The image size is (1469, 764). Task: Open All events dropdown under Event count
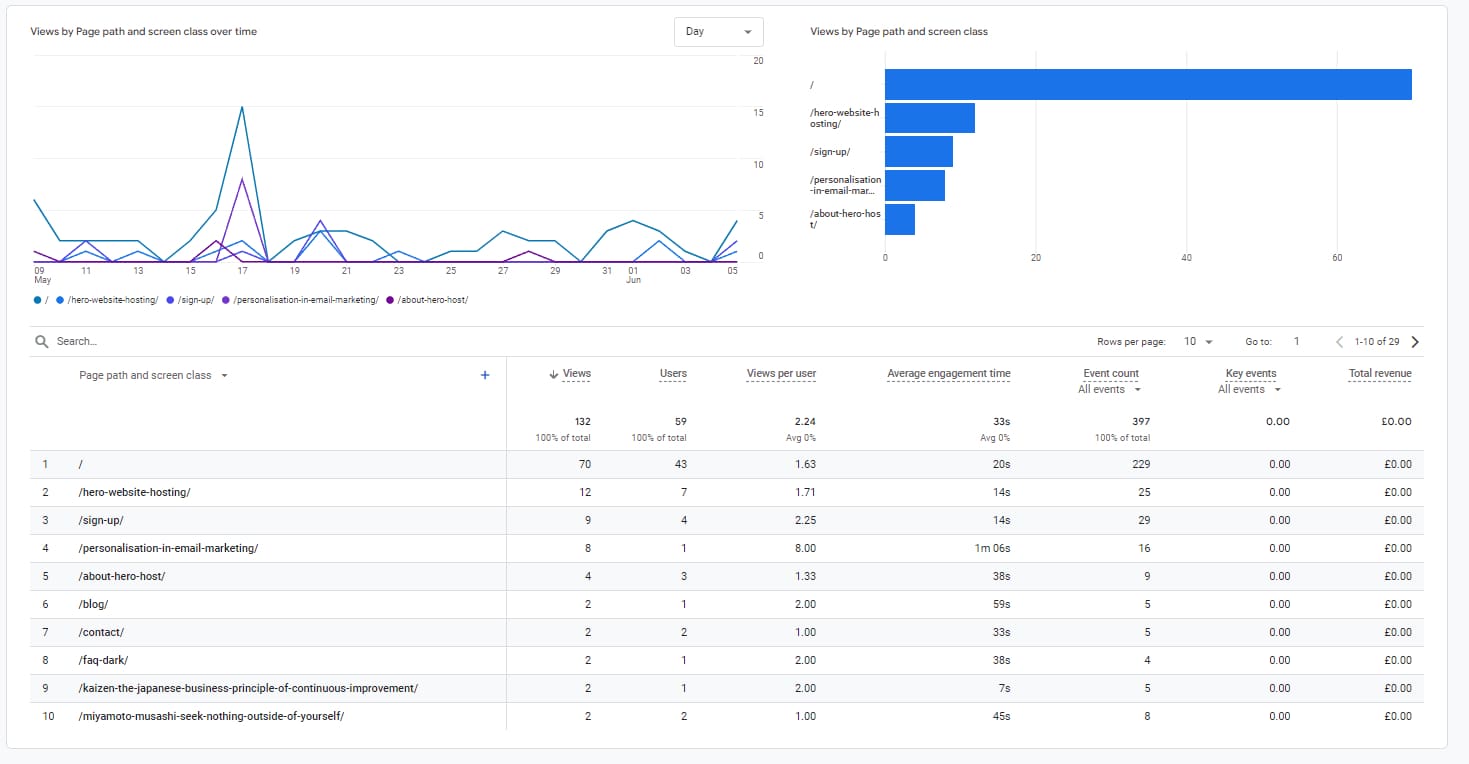point(1109,390)
